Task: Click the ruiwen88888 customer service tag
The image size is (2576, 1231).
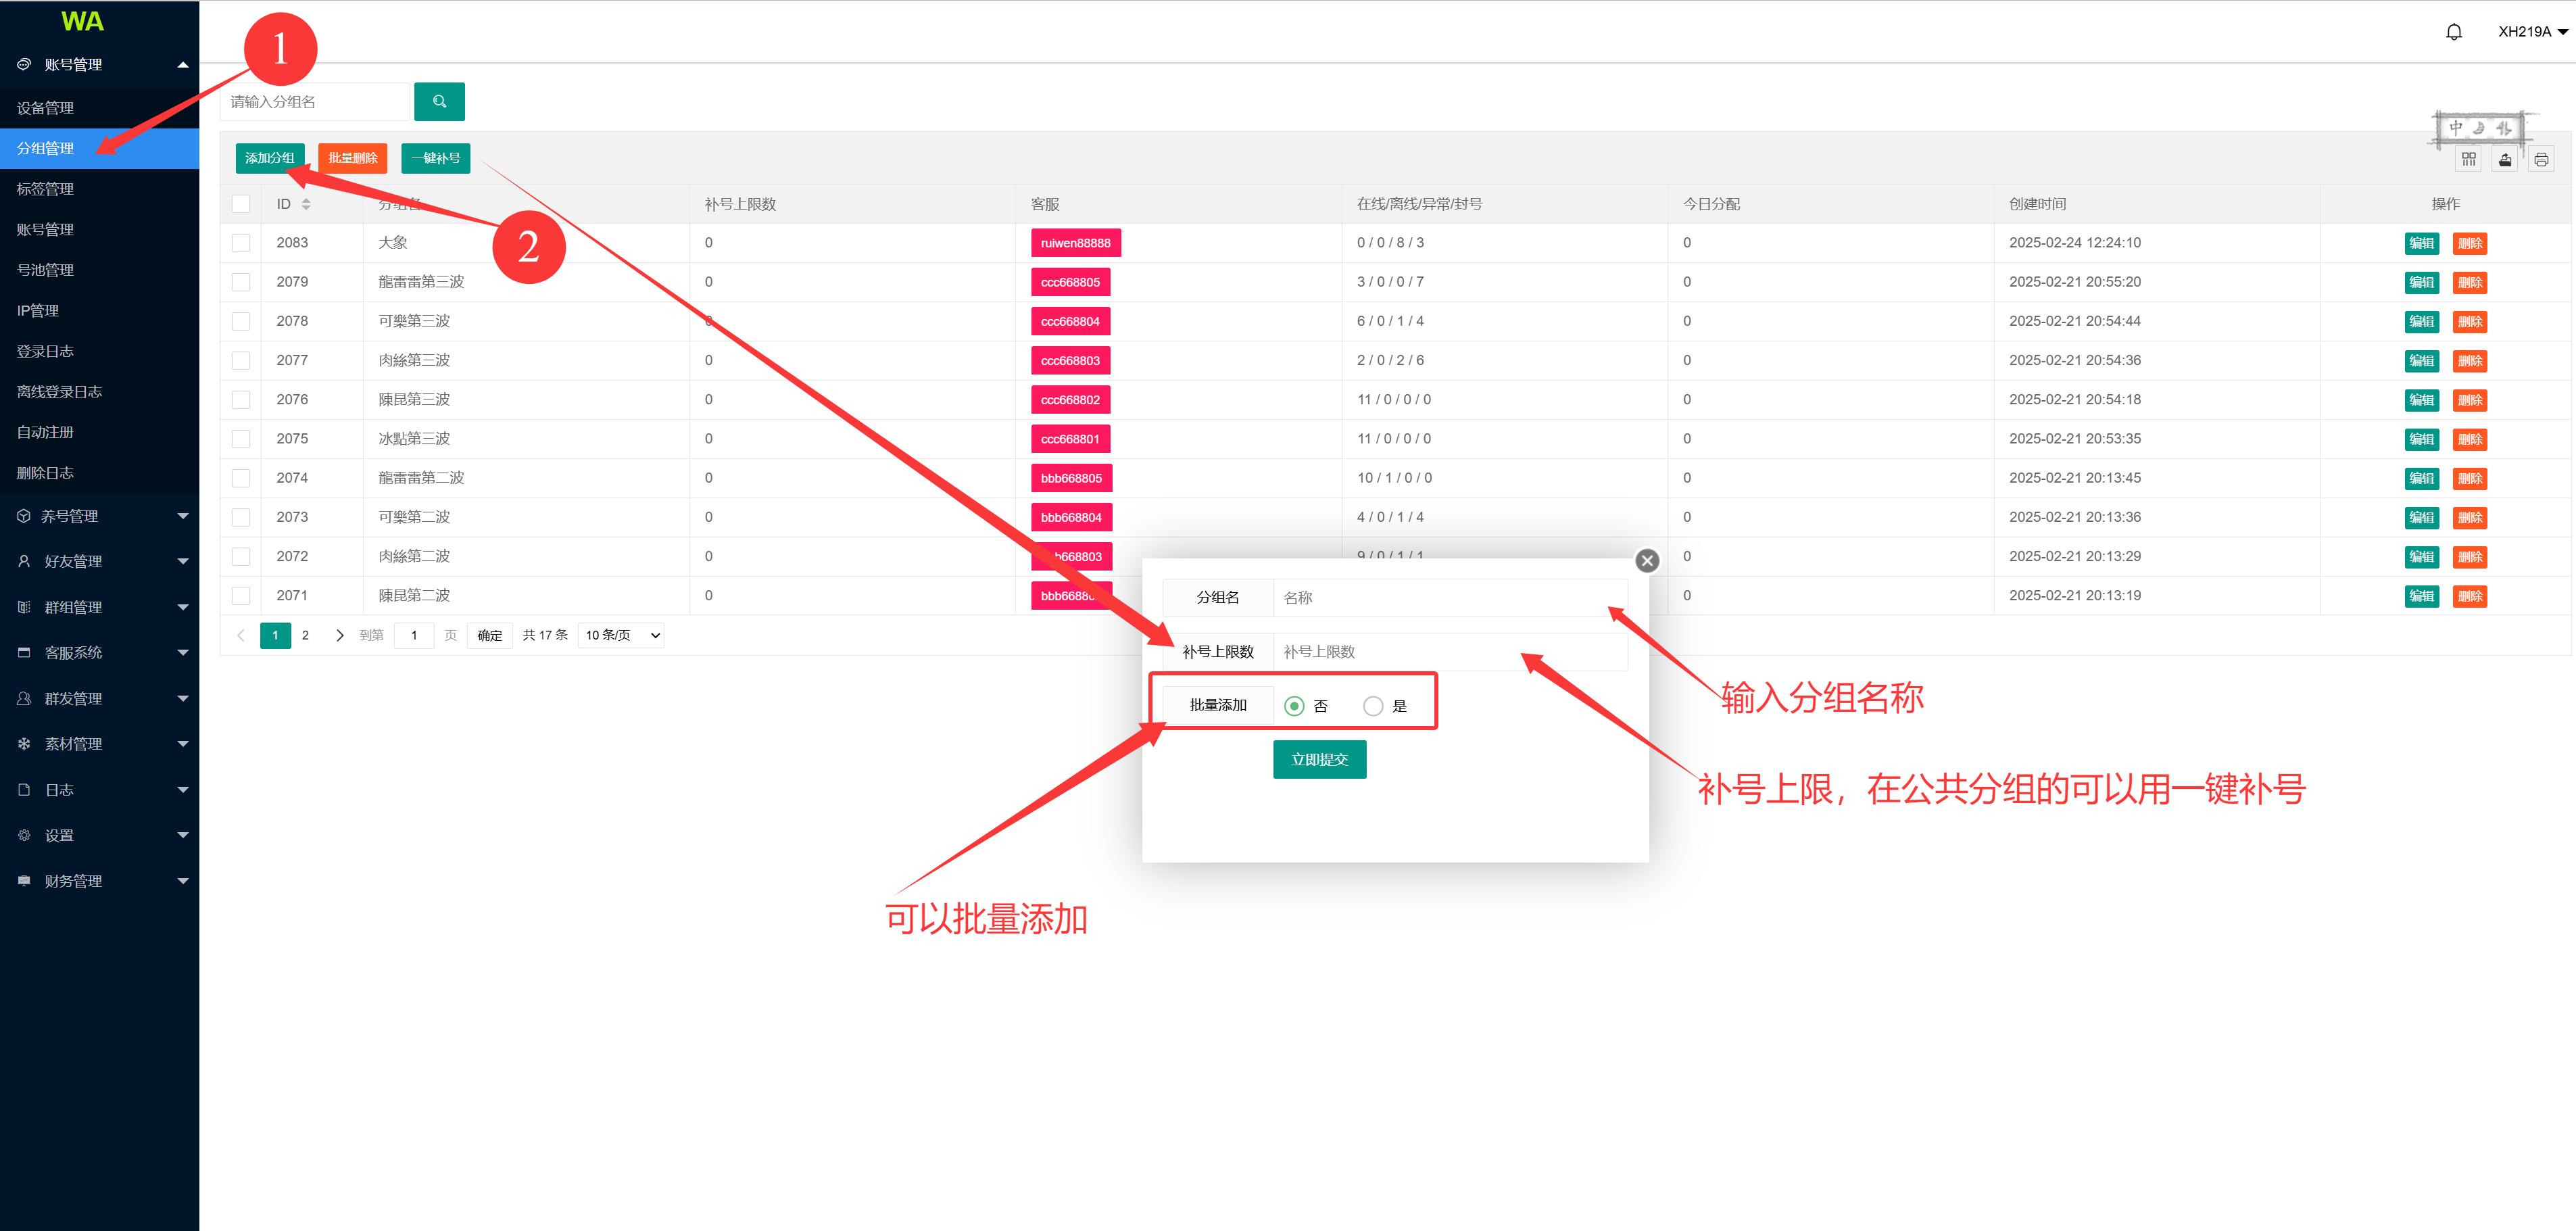Action: click(1075, 243)
